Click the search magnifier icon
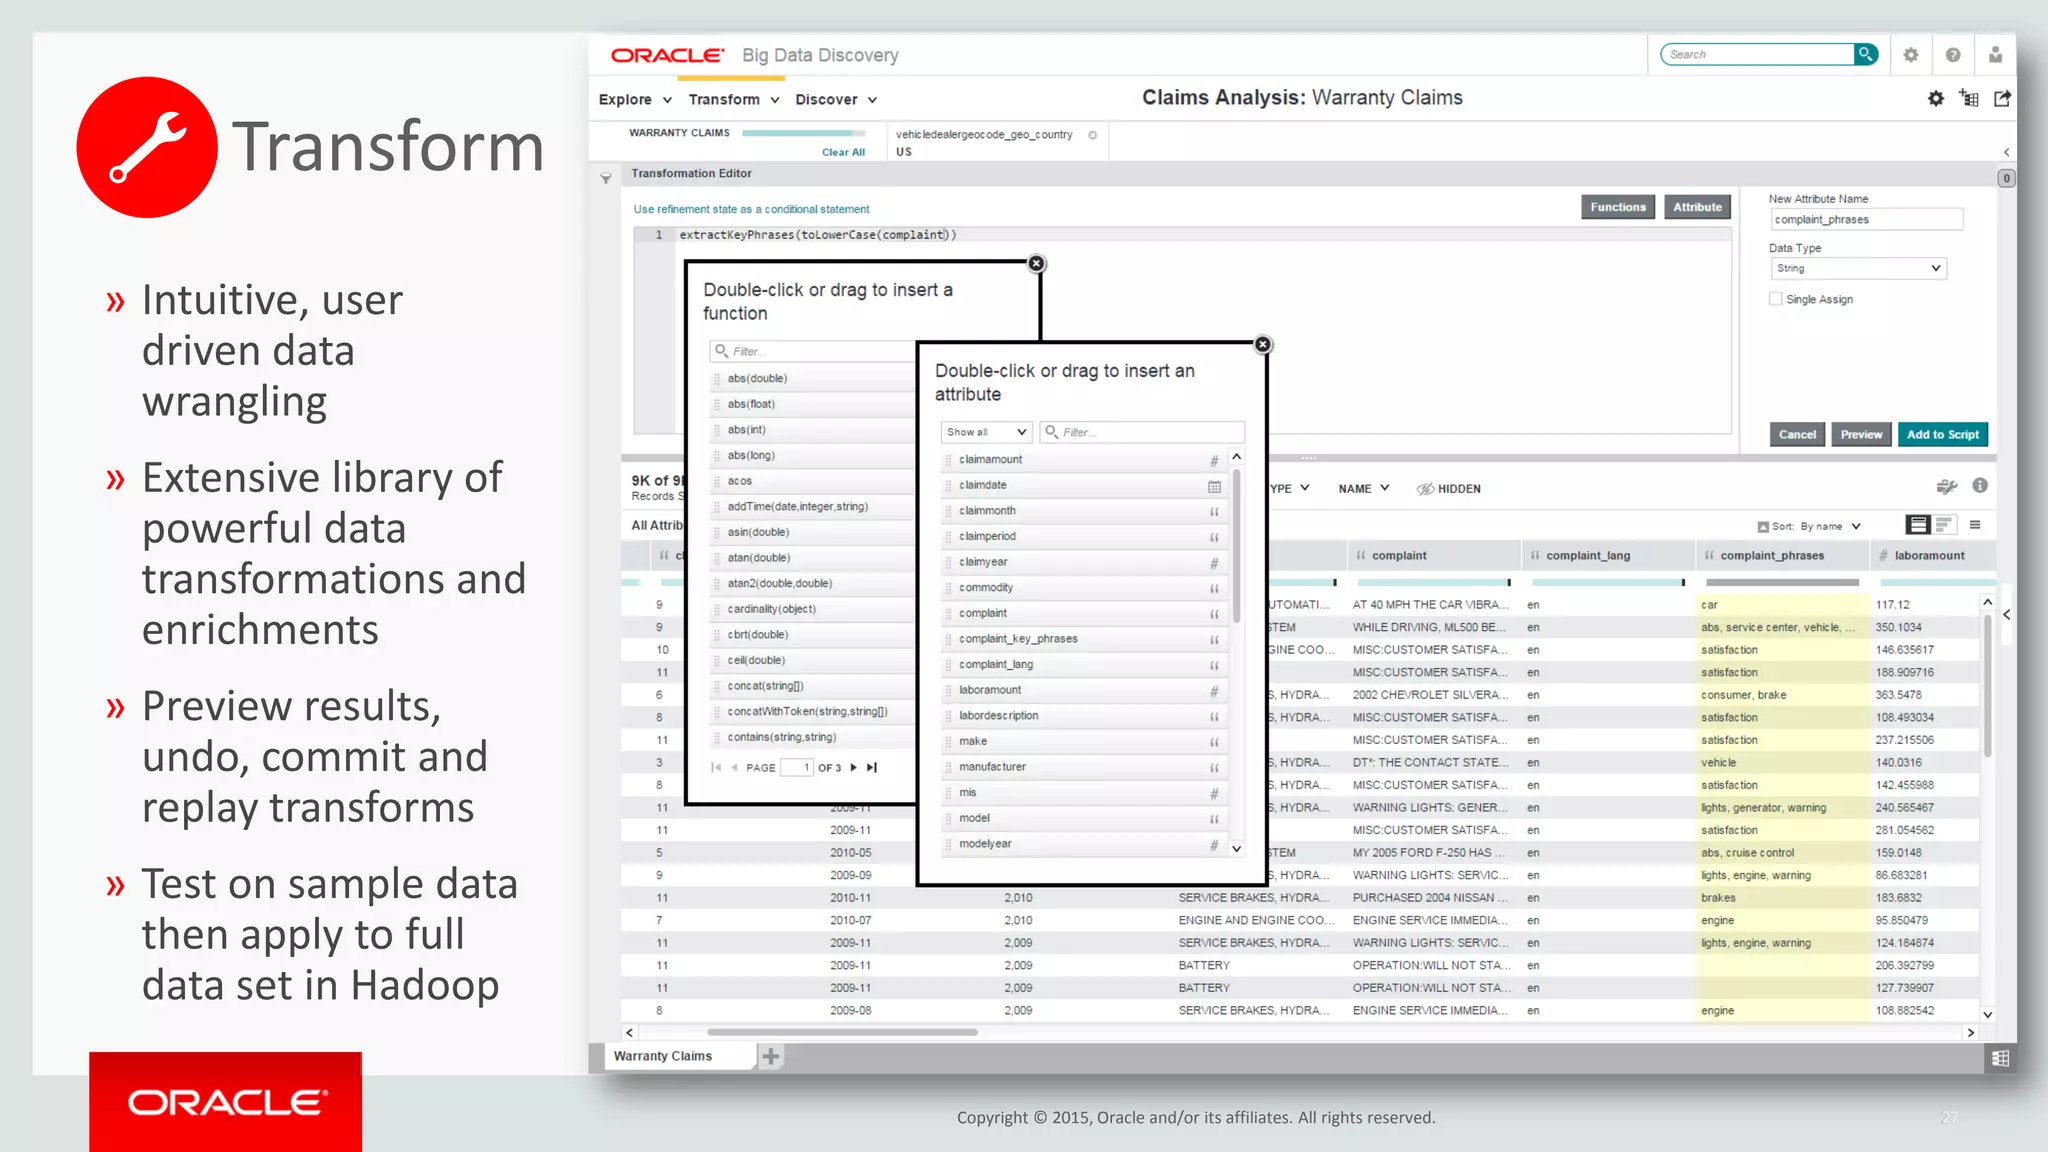The width and height of the screenshot is (2048, 1152). [x=1865, y=54]
